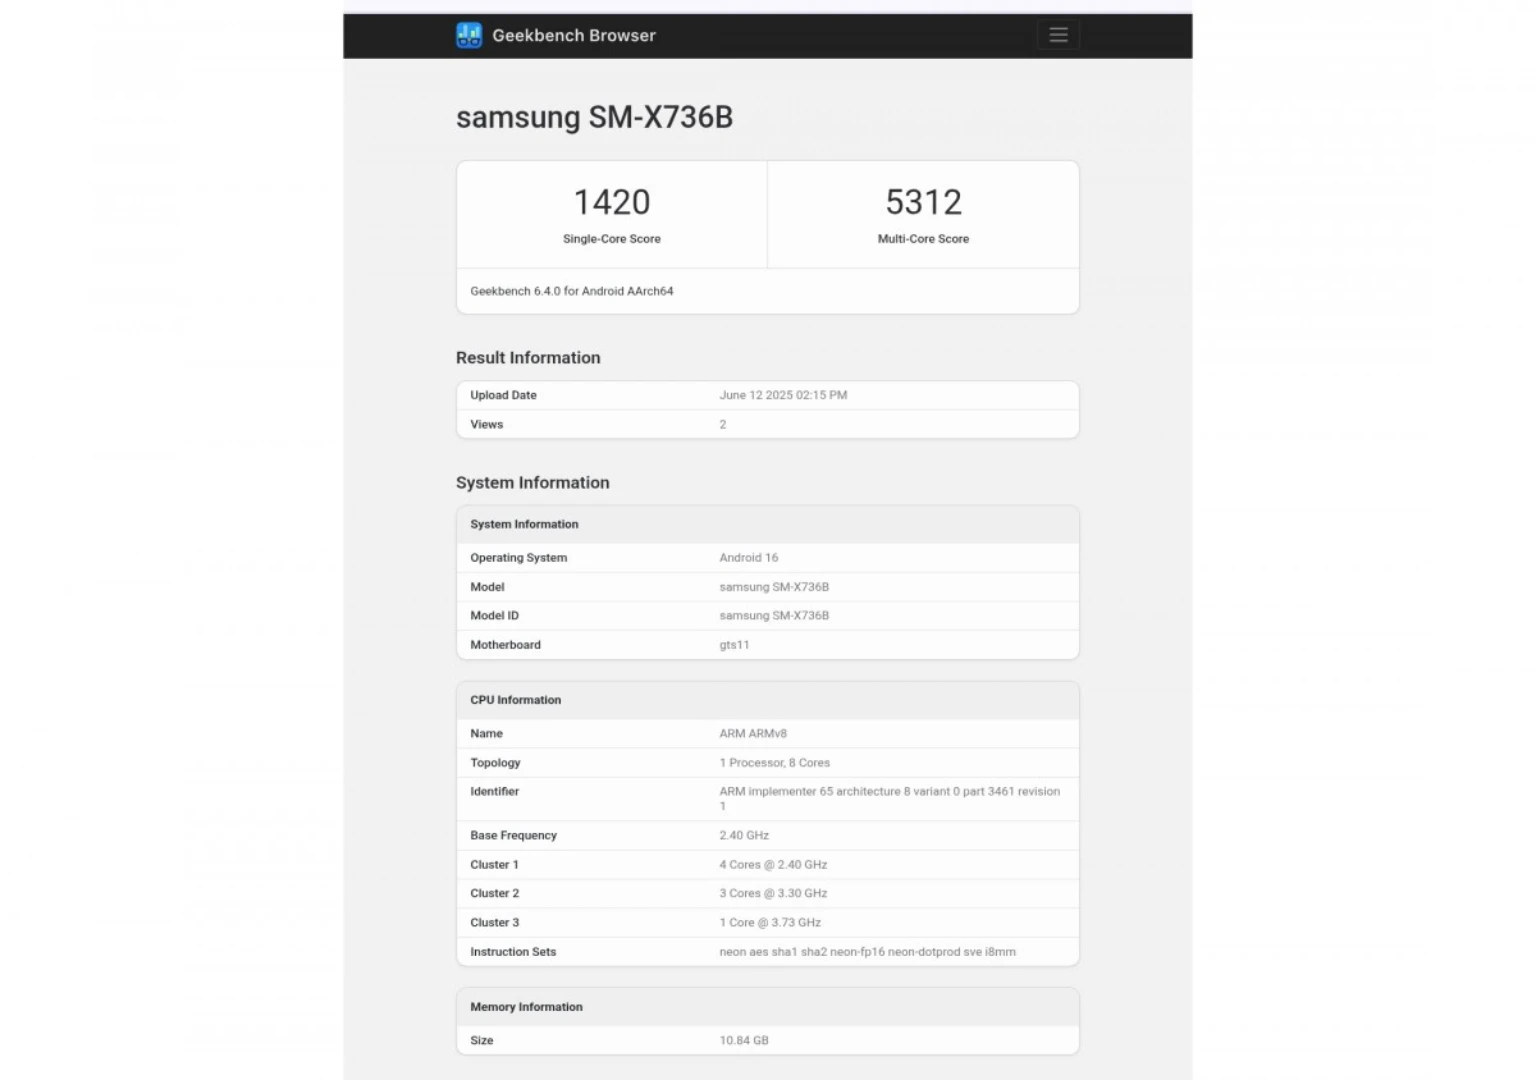
Task: Click the Cluster 3 row label
Action: (x=494, y=923)
